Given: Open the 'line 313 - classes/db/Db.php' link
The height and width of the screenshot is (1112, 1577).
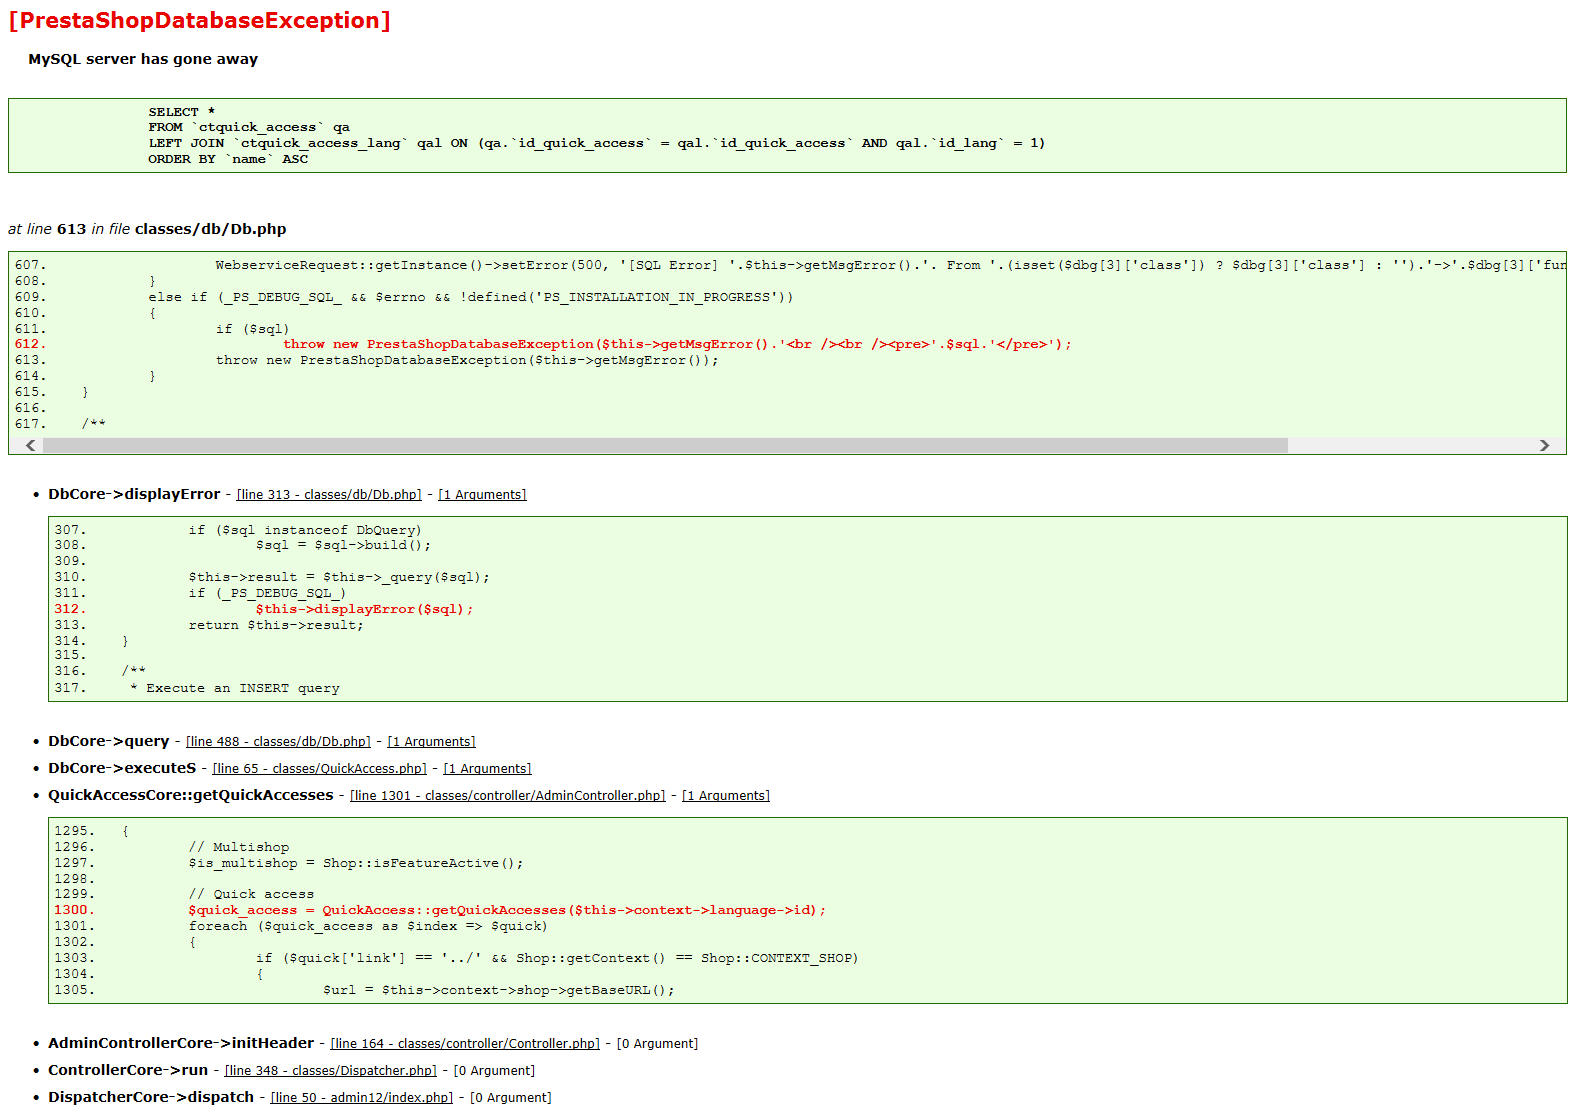Looking at the screenshot, I should [329, 495].
